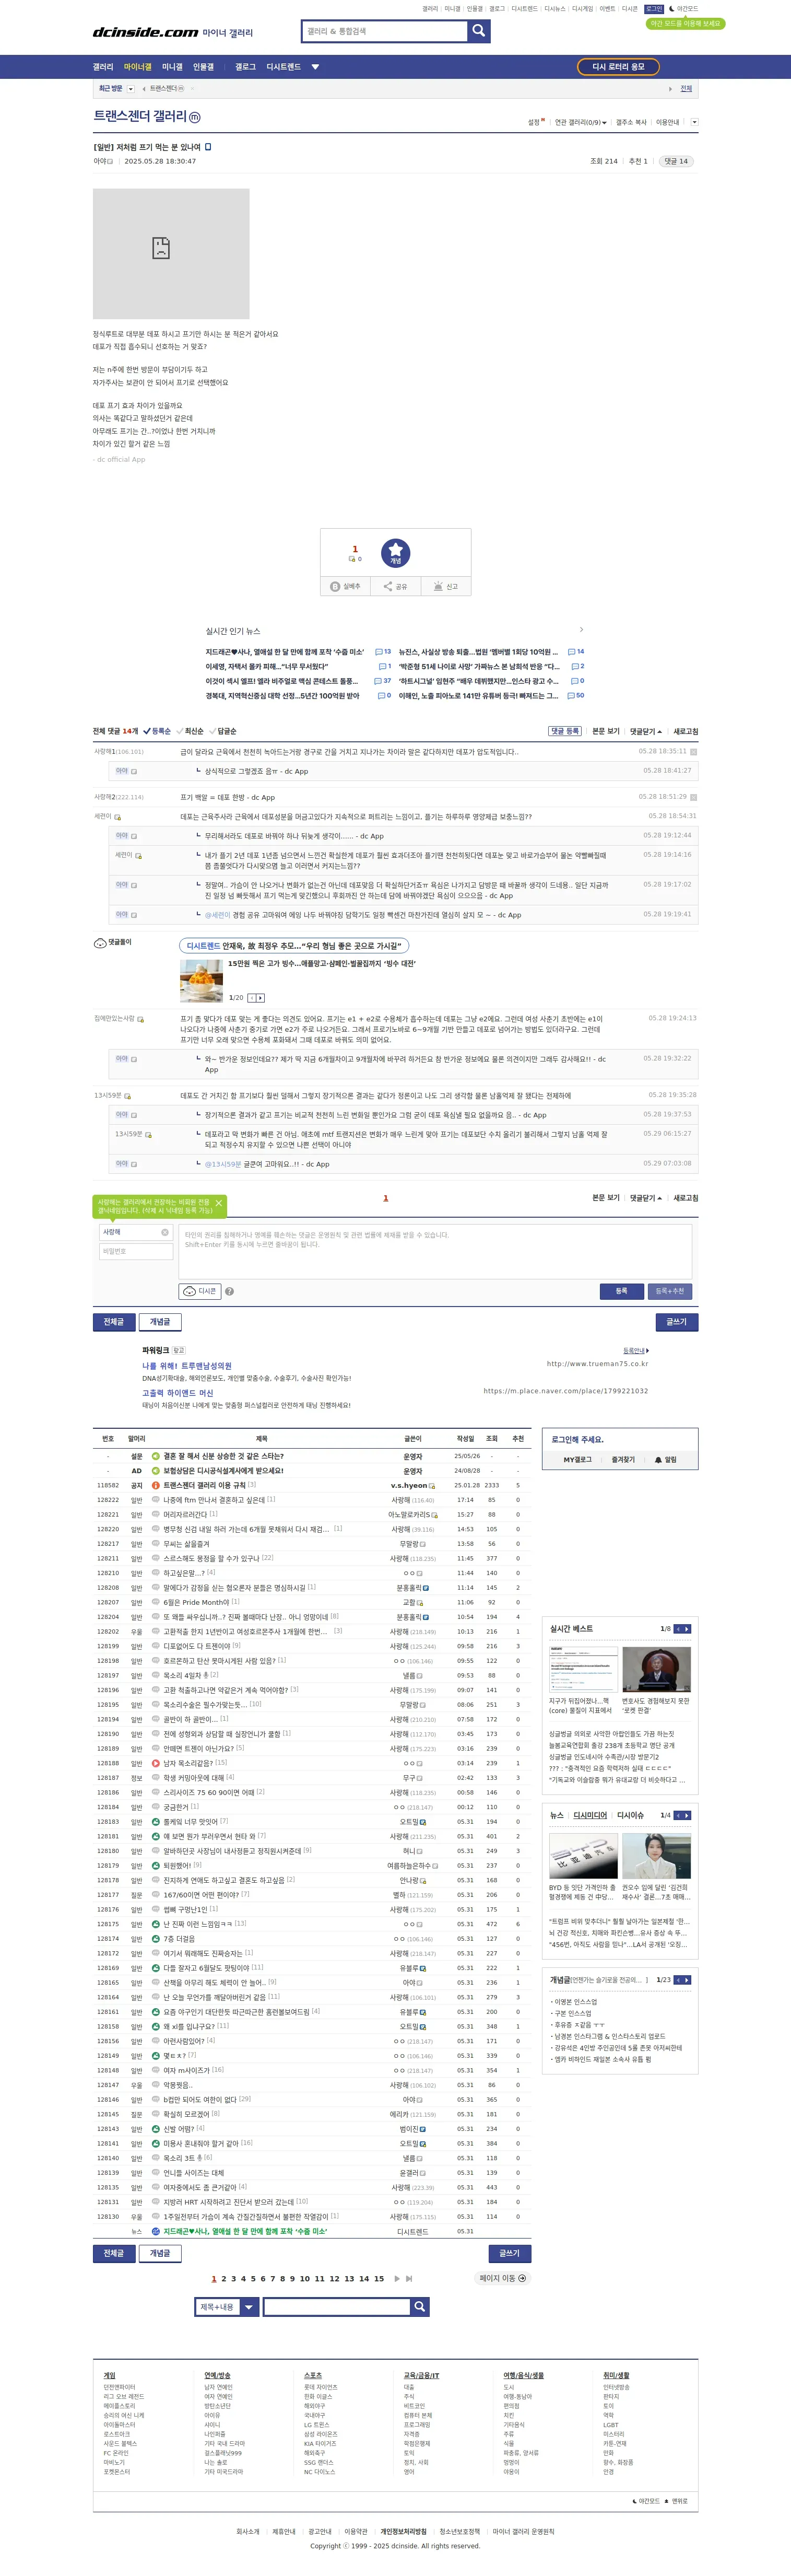
Task: Click the 등록 comment submit button
Action: (x=621, y=1291)
